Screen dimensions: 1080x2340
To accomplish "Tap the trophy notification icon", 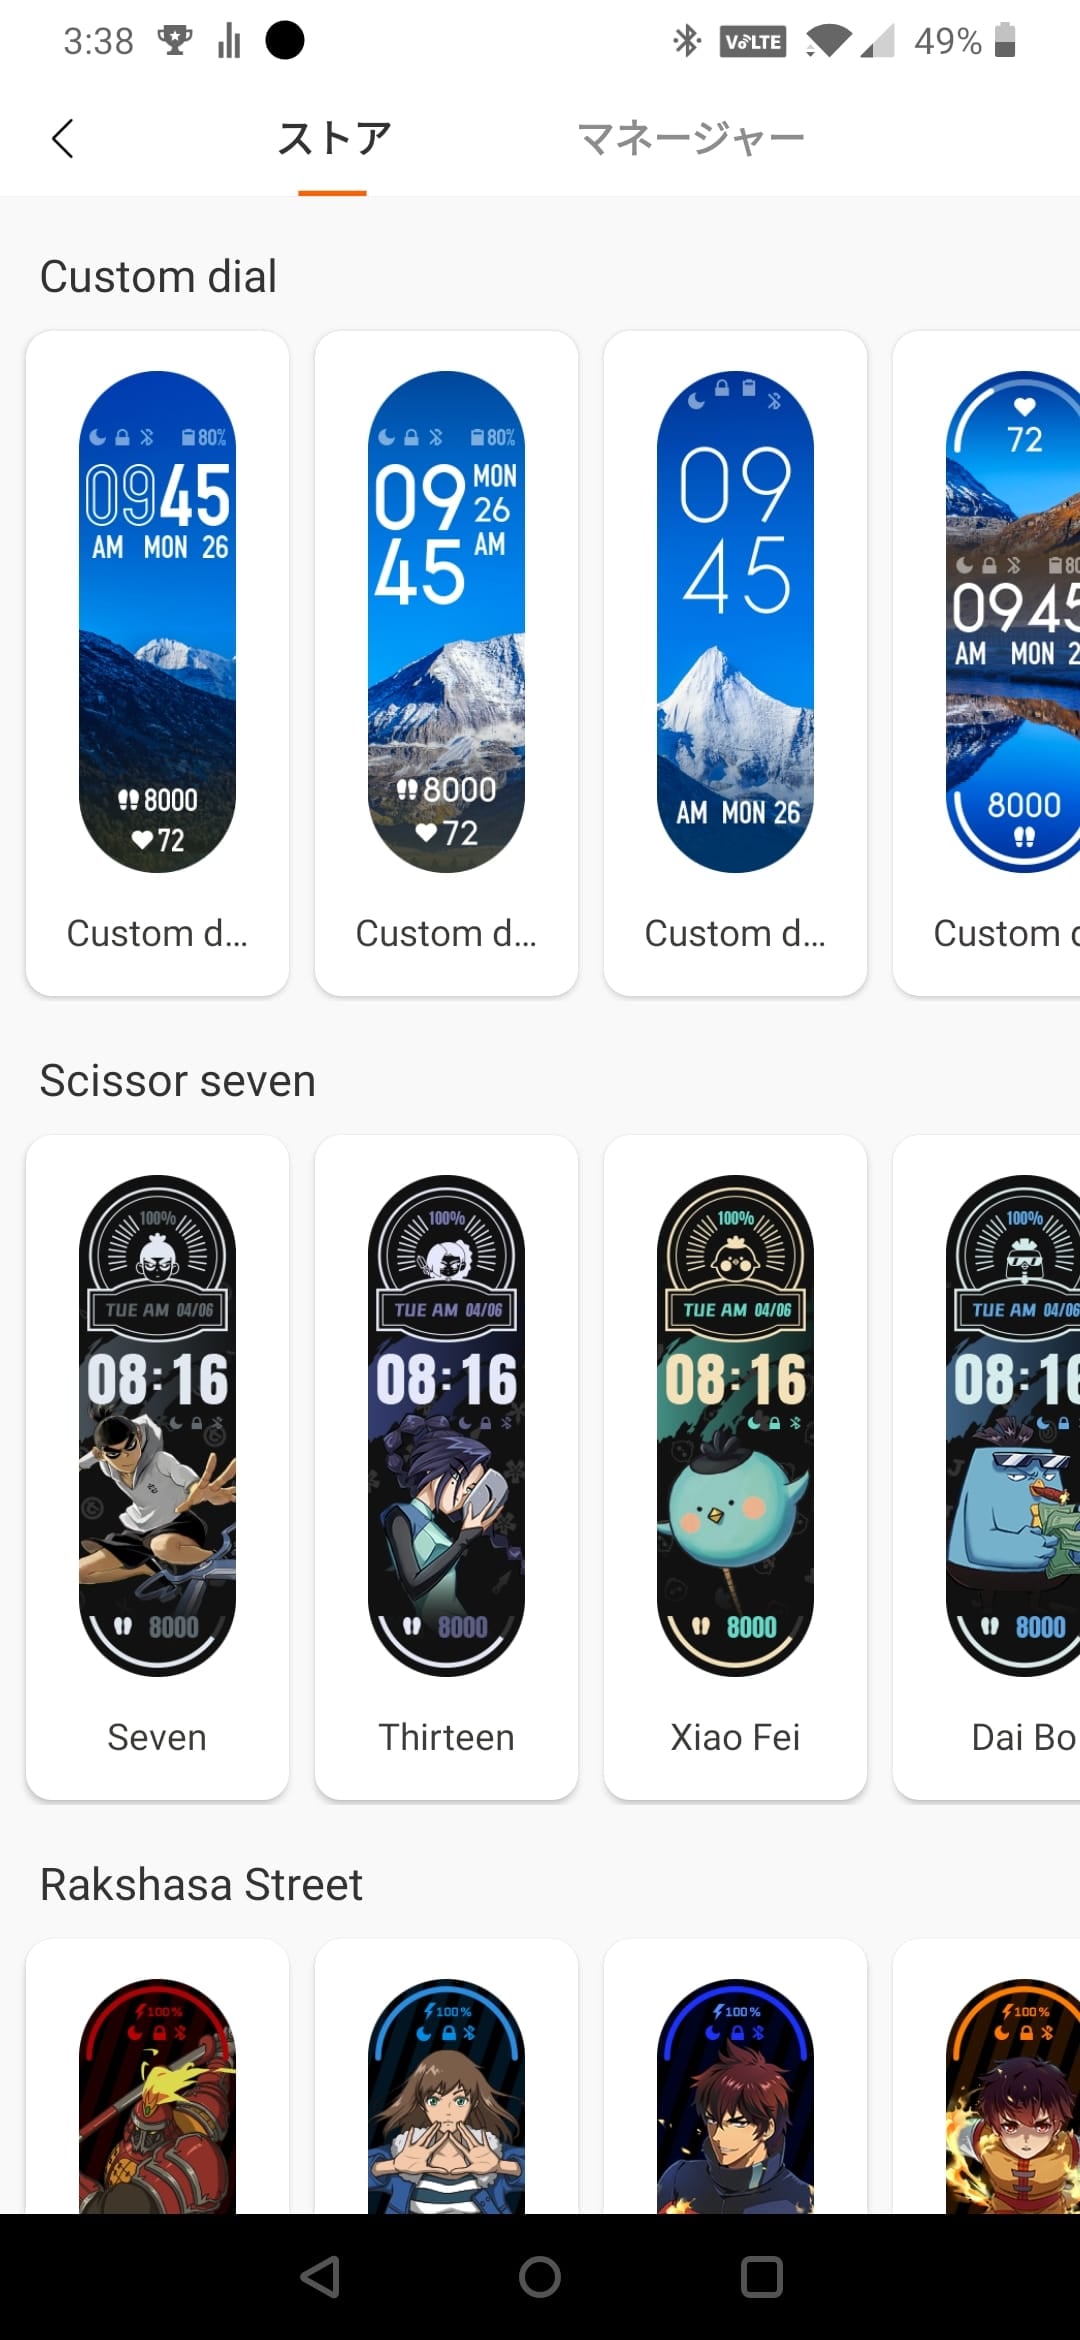I will pos(175,41).
